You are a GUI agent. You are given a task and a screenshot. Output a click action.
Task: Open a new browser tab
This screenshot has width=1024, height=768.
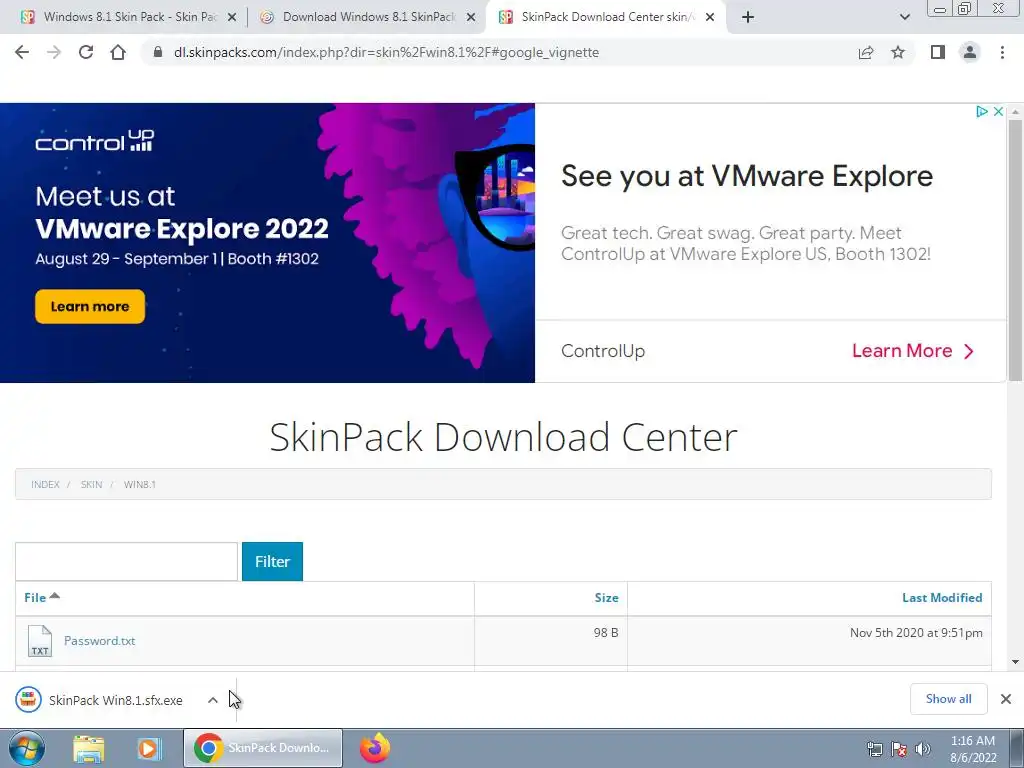748,17
